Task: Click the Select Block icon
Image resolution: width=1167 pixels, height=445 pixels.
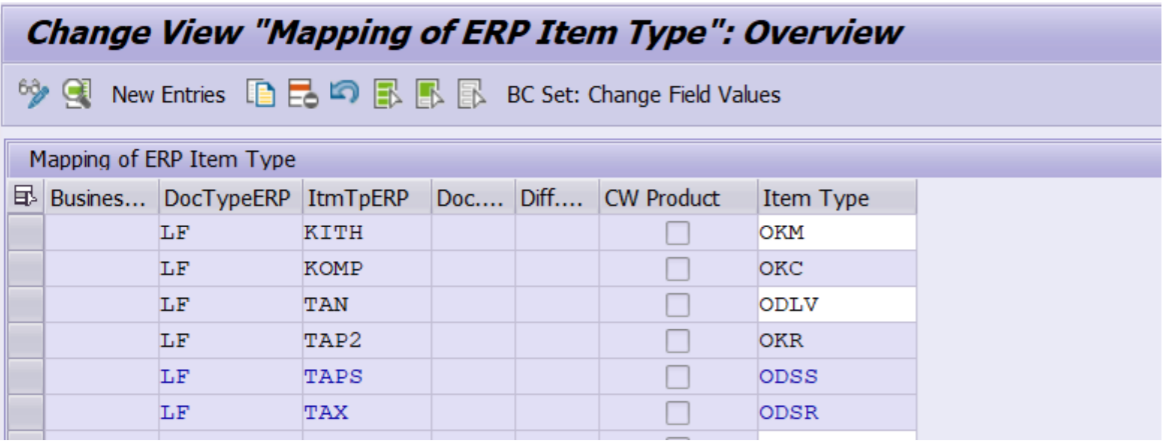Action: coord(428,95)
